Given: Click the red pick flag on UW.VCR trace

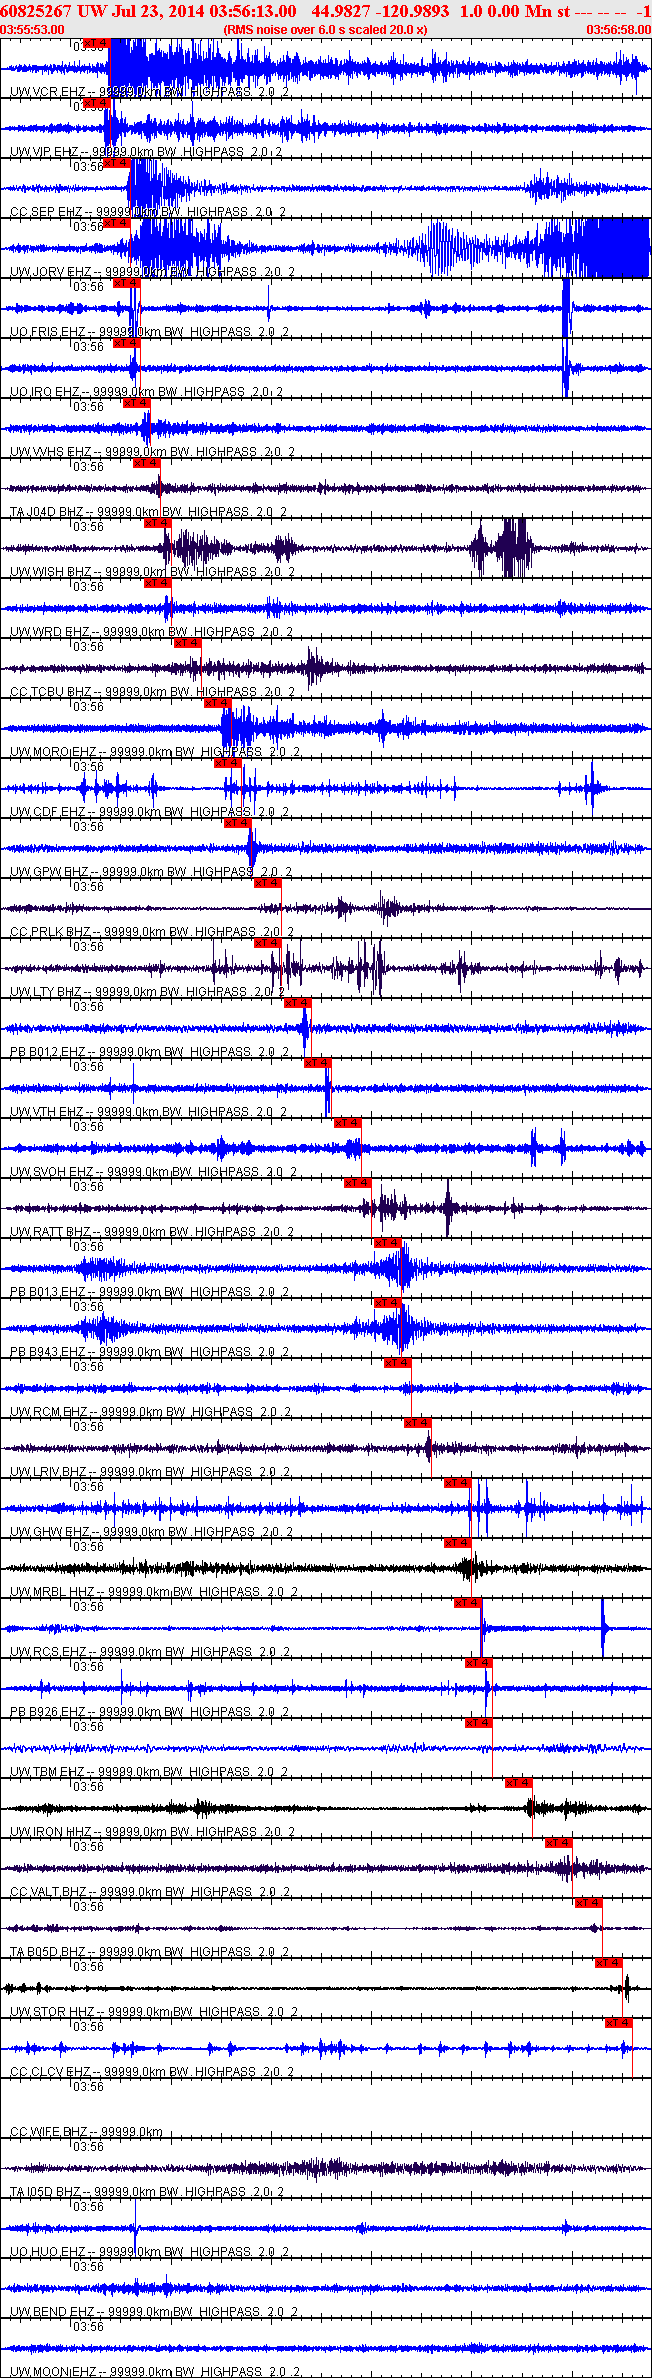Looking at the screenshot, I should 97,43.
